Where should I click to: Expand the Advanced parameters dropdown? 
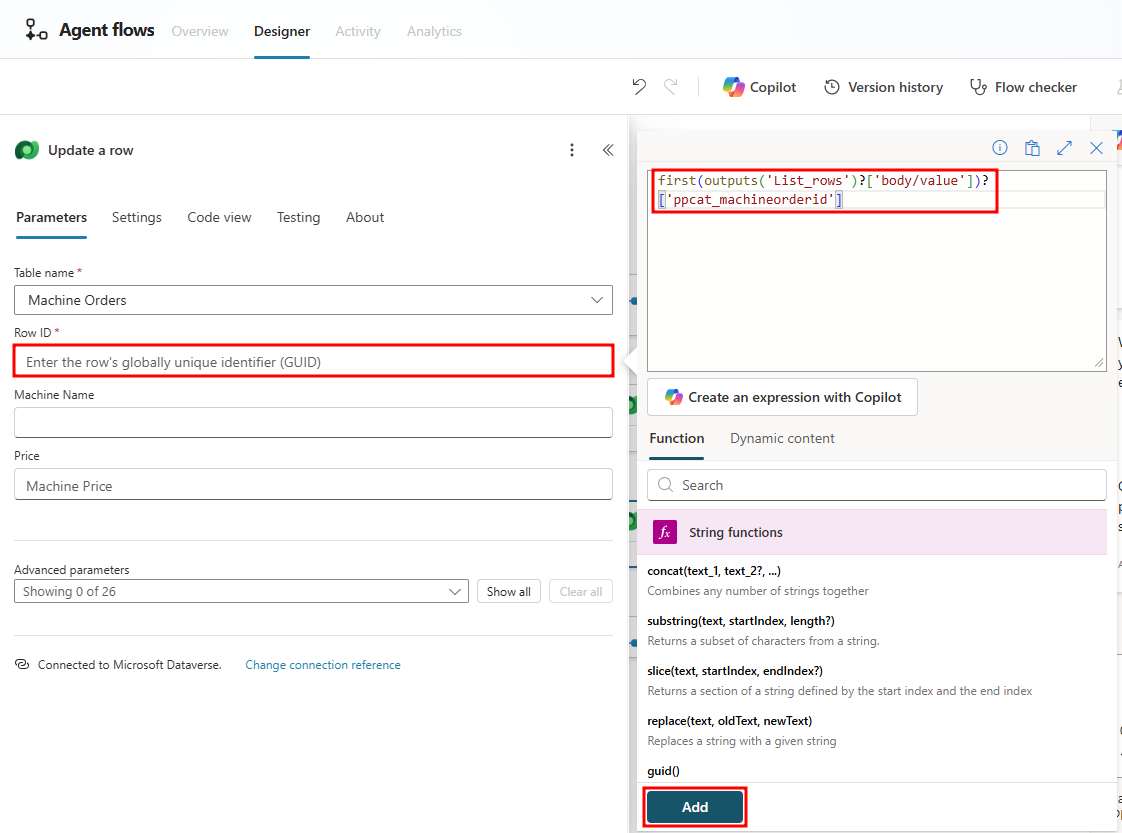tap(241, 591)
